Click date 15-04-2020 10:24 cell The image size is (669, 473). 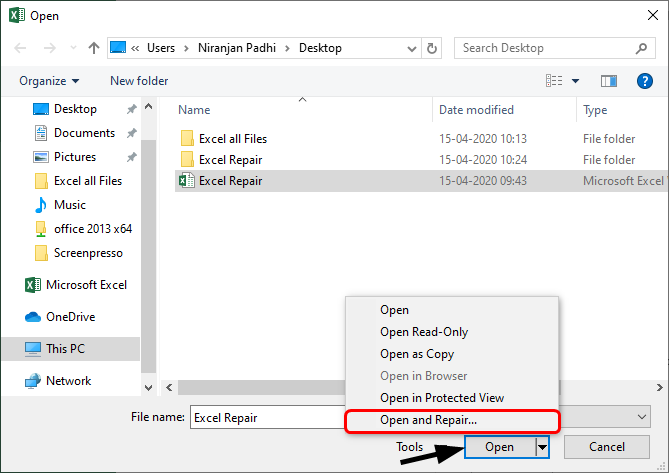point(483,160)
